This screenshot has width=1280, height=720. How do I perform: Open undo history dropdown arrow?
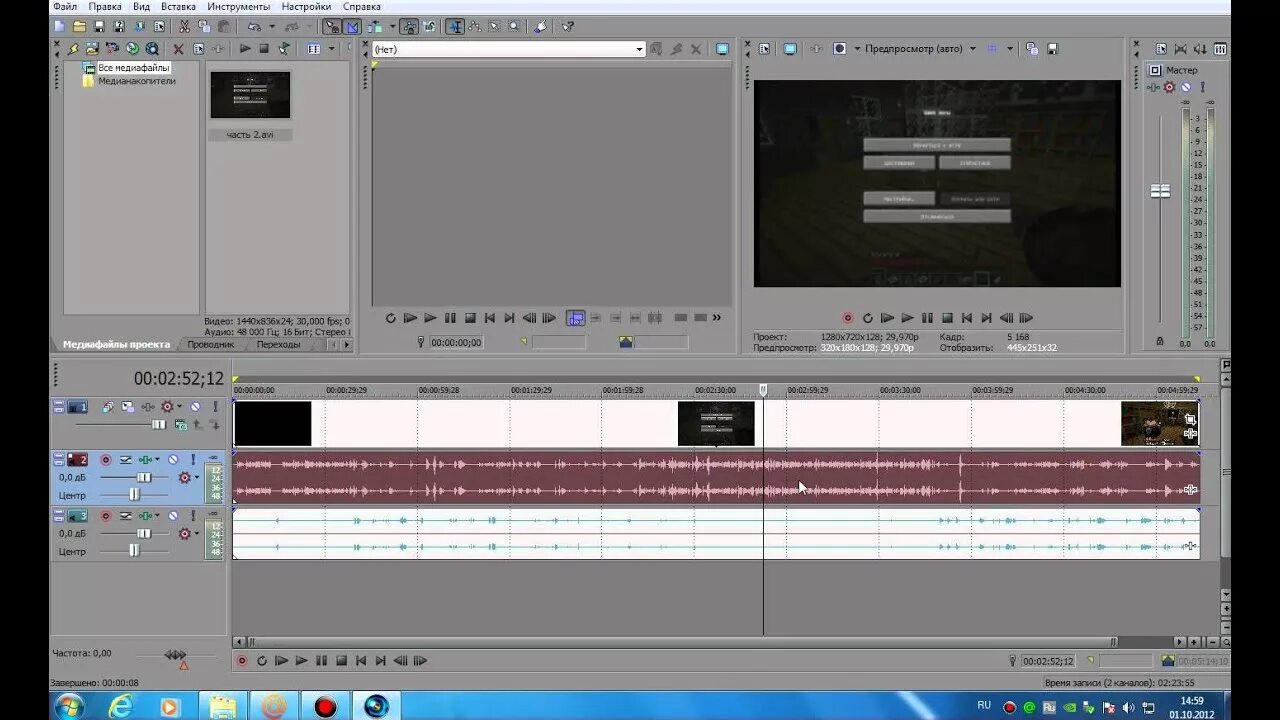click(x=272, y=26)
